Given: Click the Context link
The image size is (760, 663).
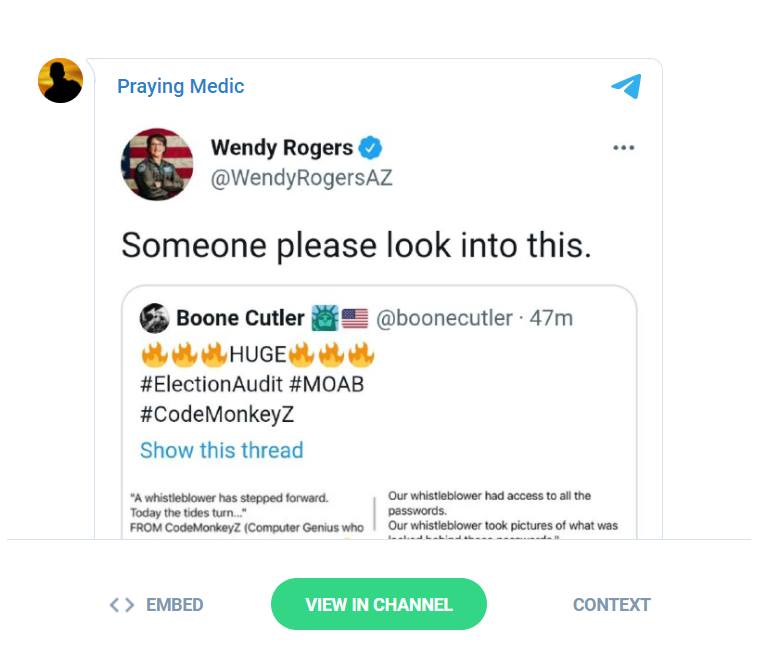Looking at the screenshot, I should [x=611, y=605].
